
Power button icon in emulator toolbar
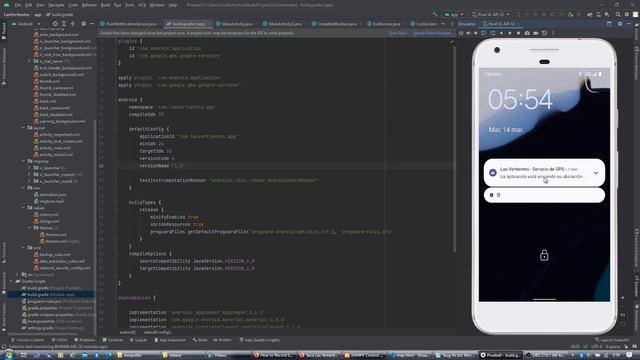point(461,33)
